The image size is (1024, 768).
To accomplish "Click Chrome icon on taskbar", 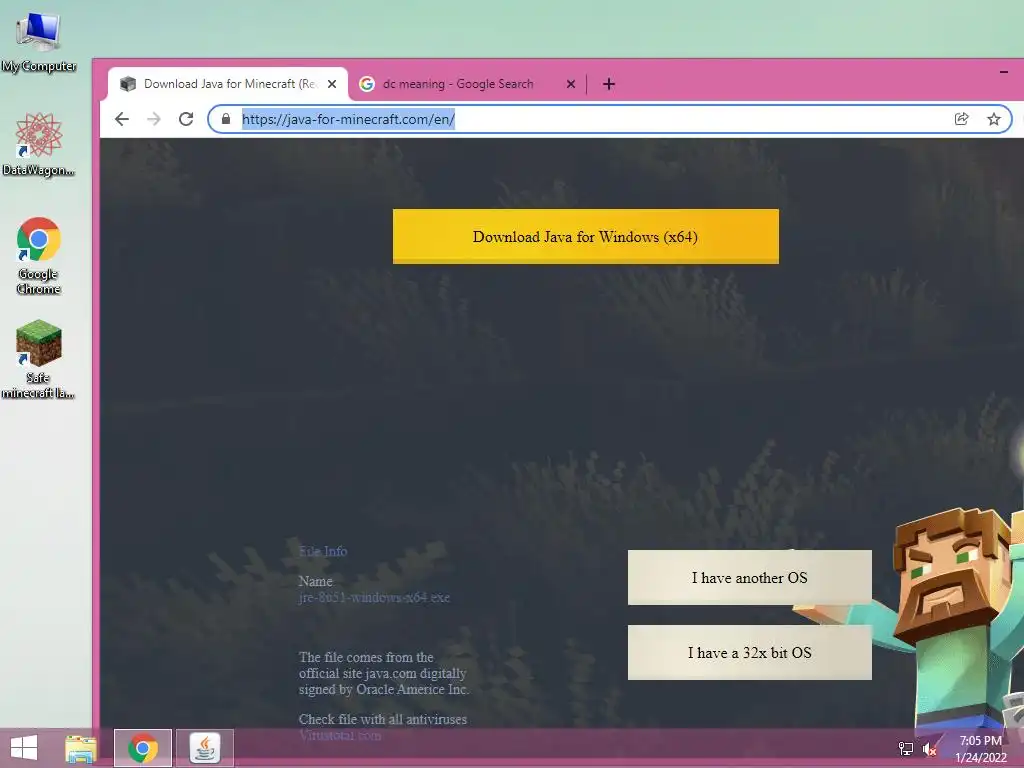I will tap(143, 748).
